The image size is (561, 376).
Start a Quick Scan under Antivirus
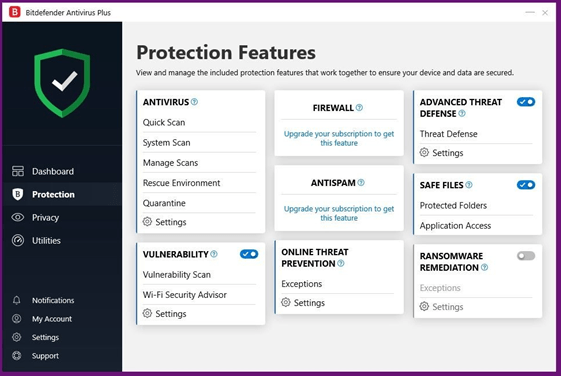164,122
